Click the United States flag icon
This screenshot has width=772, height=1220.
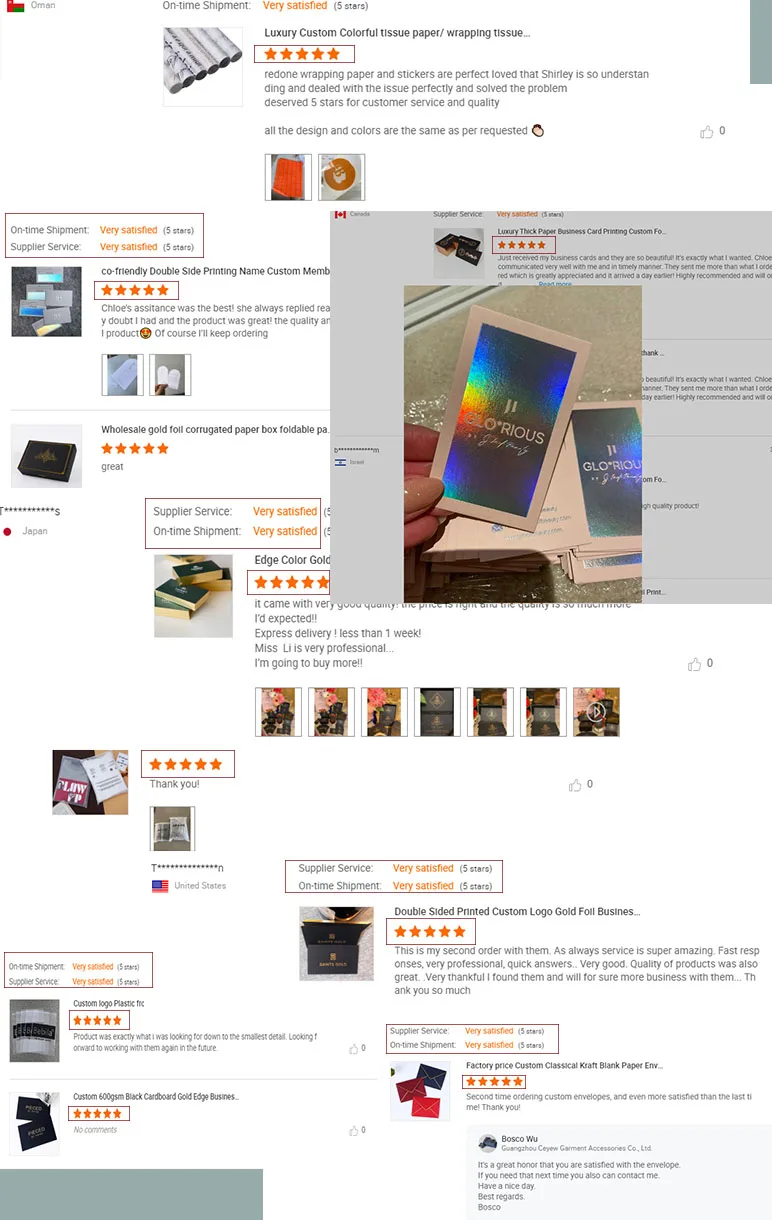pyautogui.click(x=160, y=886)
